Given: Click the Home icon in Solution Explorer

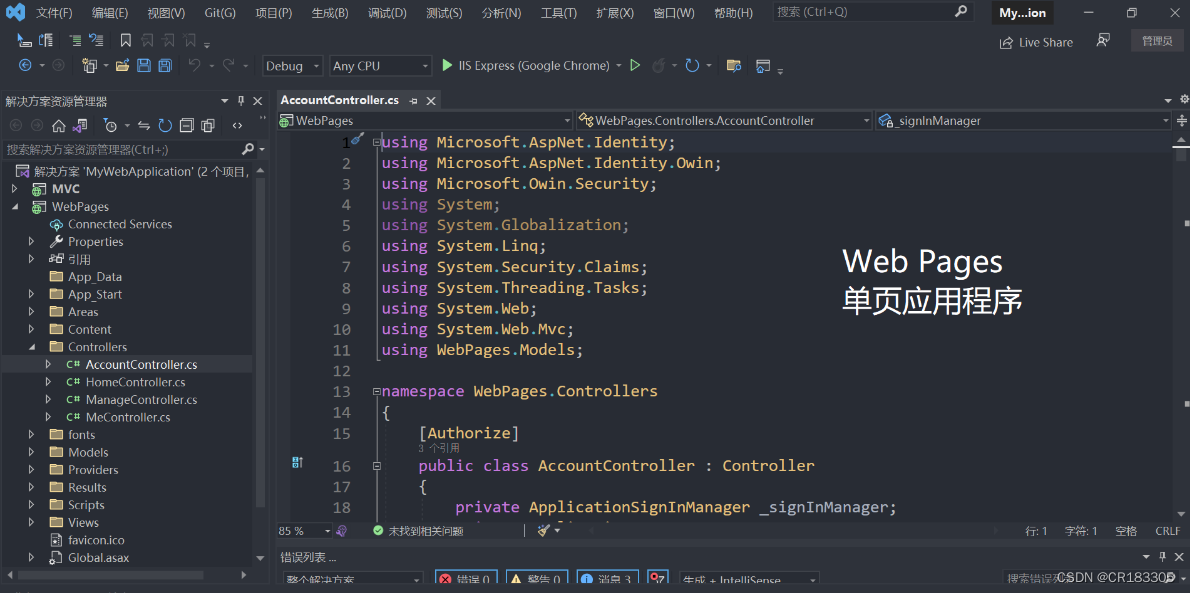Looking at the screenshot, I should click(58, 125).
